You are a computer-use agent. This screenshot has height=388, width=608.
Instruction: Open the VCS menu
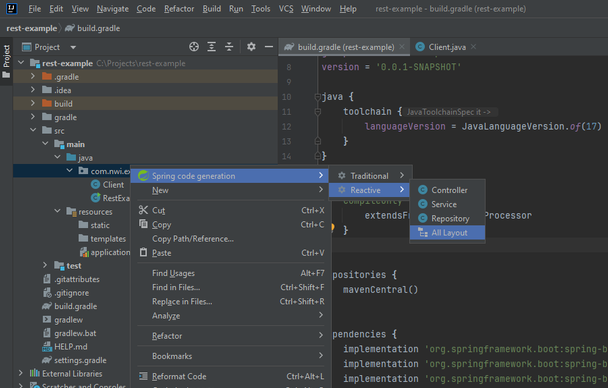pos(286,9)
